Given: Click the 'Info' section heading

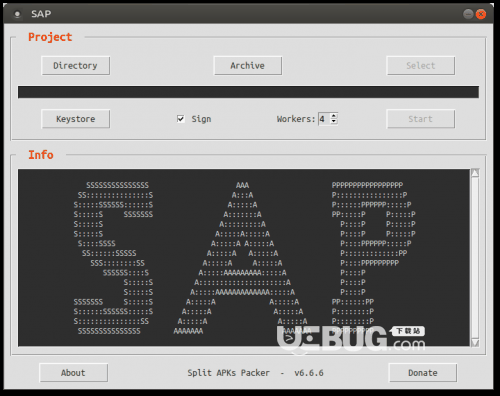Looking at the screenshot, I should pos(41,155).
